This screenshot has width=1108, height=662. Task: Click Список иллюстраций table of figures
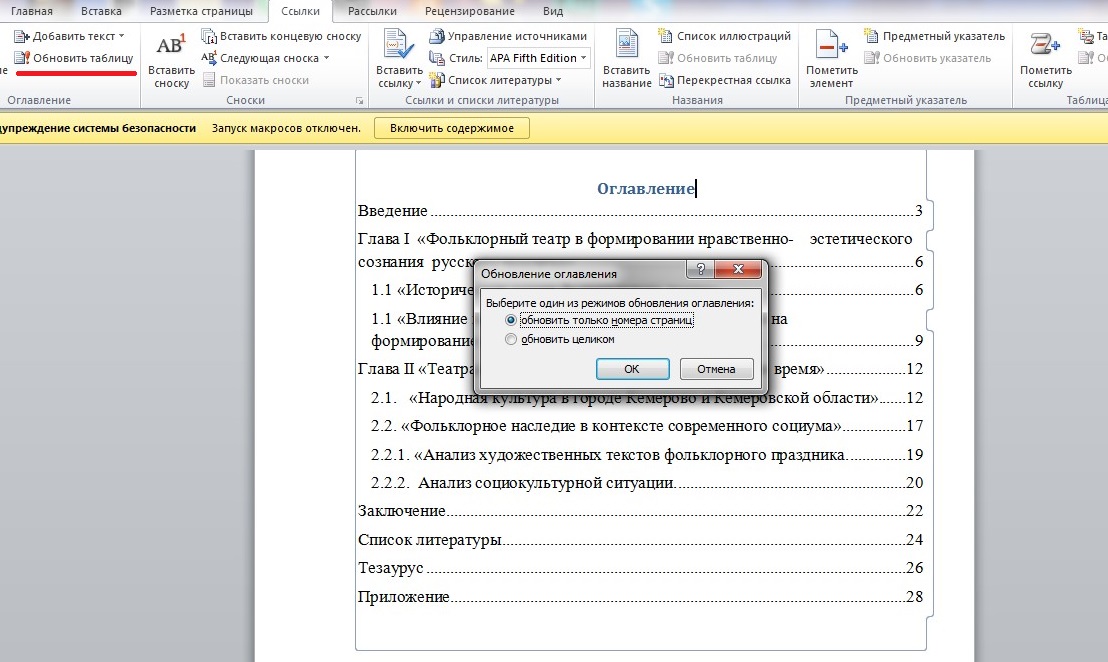click(x=724, y=36)
